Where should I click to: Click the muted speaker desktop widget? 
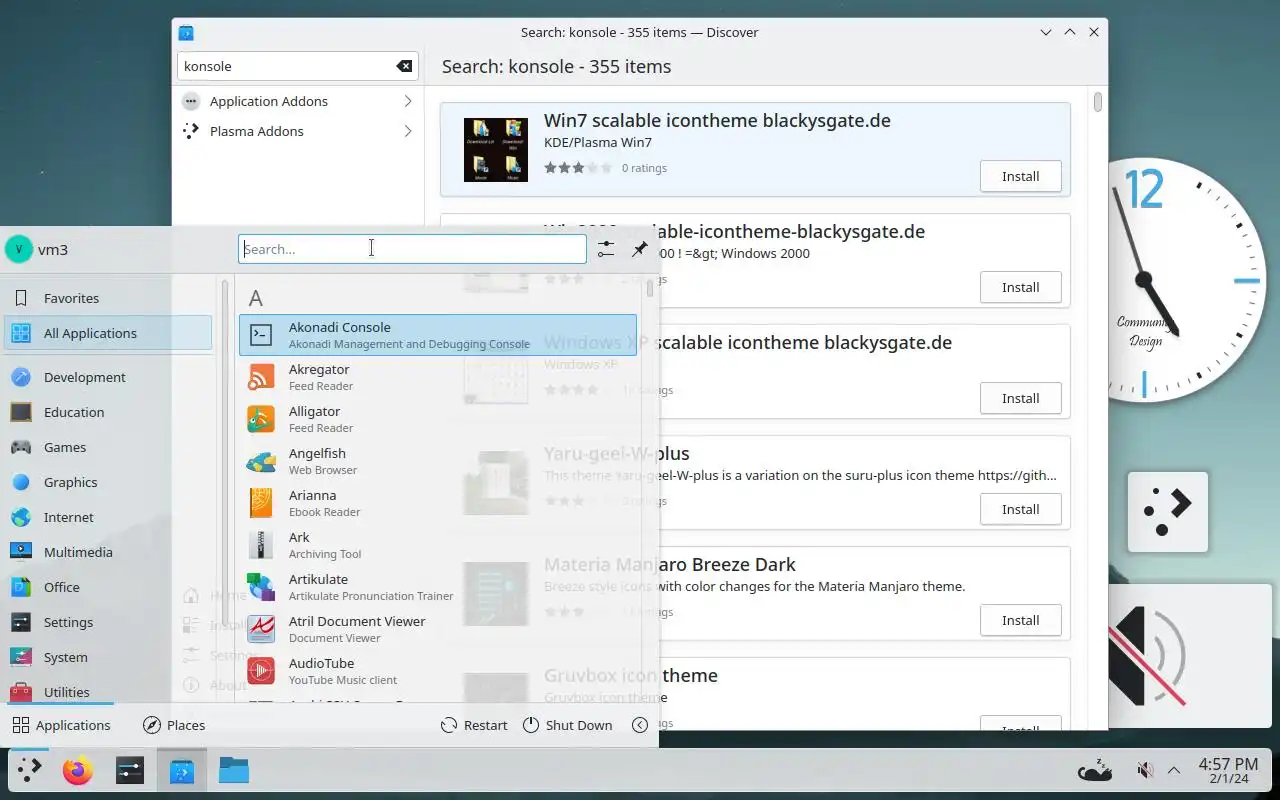(x=1190, y=657)
